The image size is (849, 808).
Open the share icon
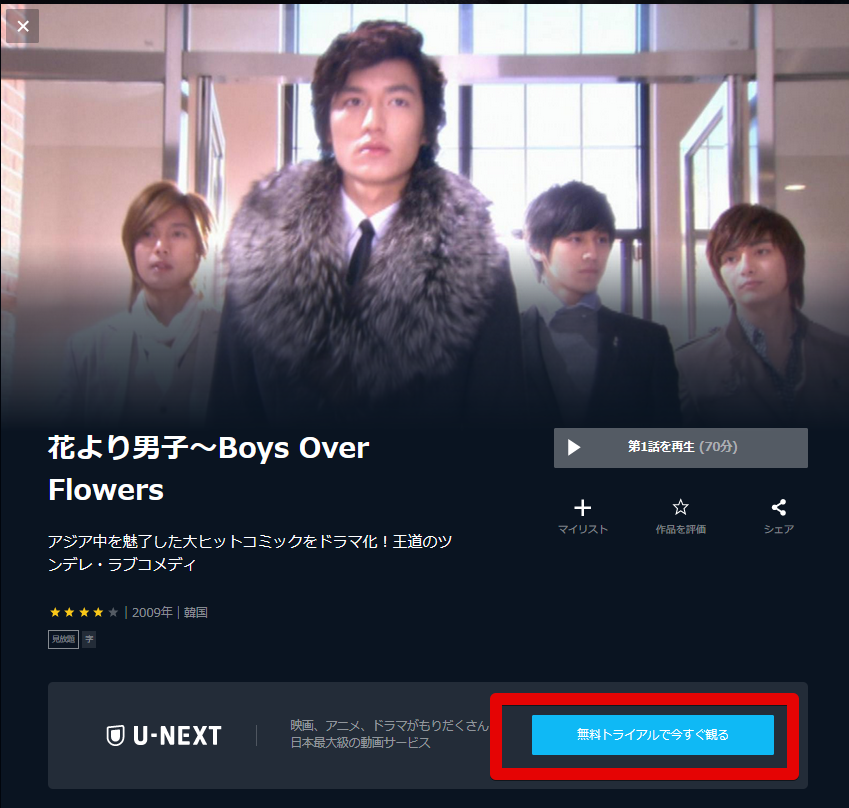(x=779, y=507)
